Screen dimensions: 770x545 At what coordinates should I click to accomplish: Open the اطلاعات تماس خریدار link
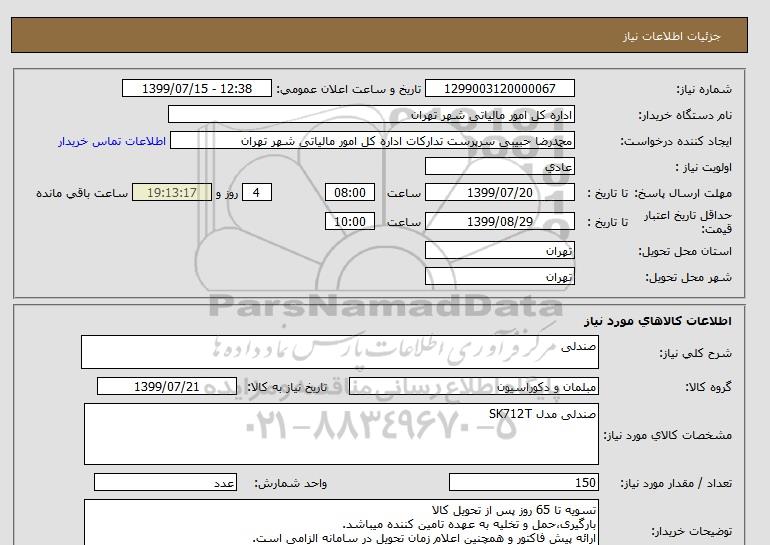(x=112, y=141)
